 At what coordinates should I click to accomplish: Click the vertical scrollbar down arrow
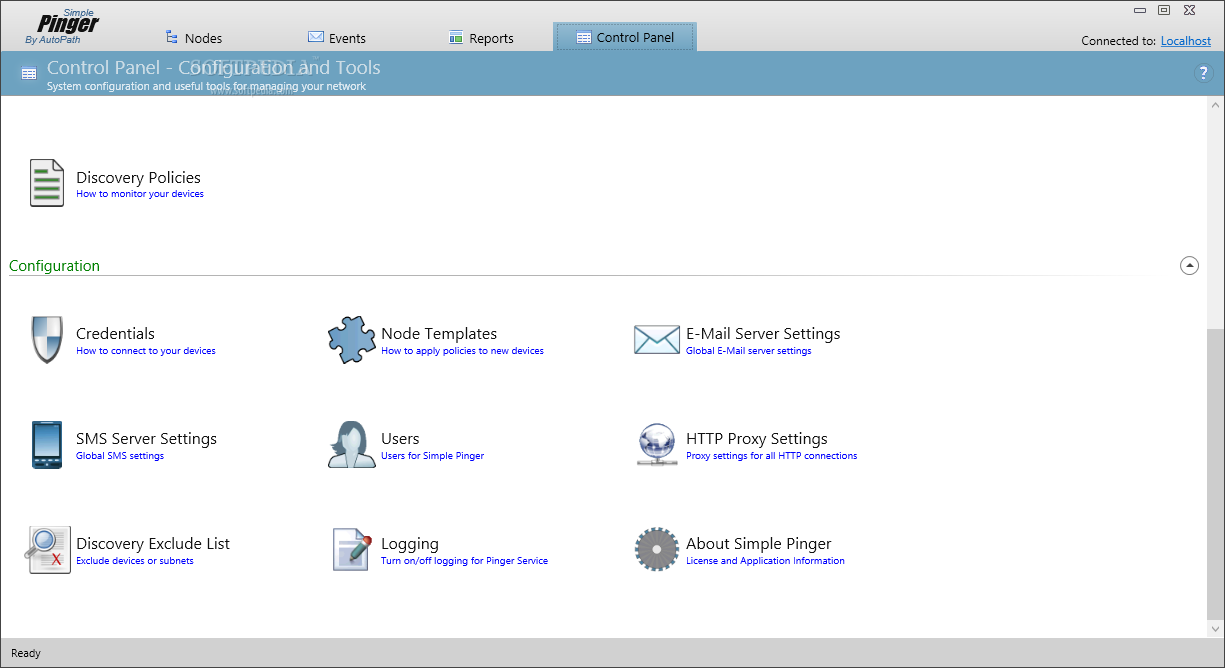[1216, 629]
